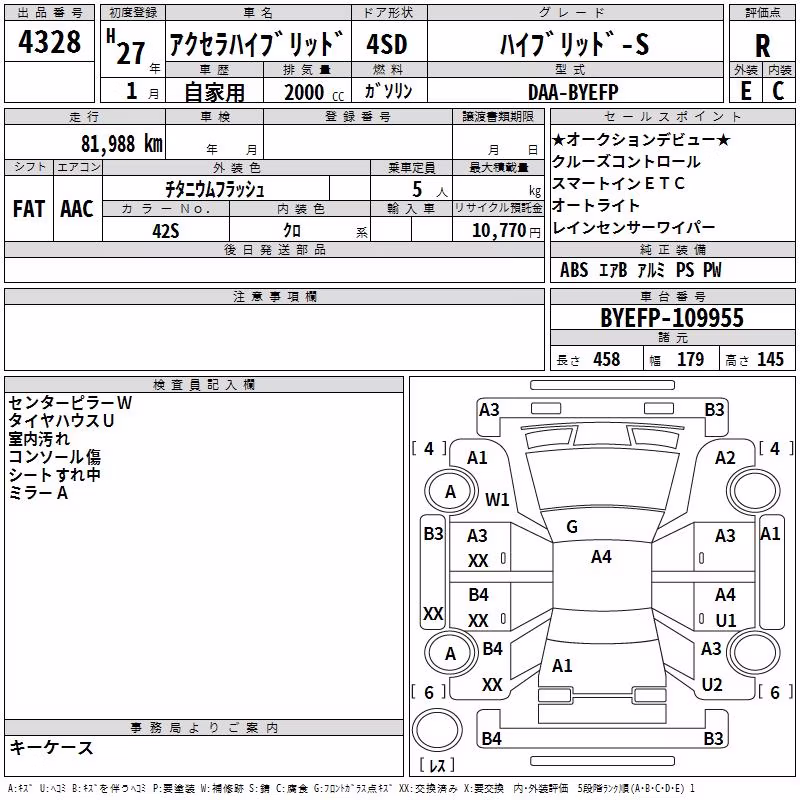
Task: Click inspector note シートすれ中
Action: click(x=55, y=474)
